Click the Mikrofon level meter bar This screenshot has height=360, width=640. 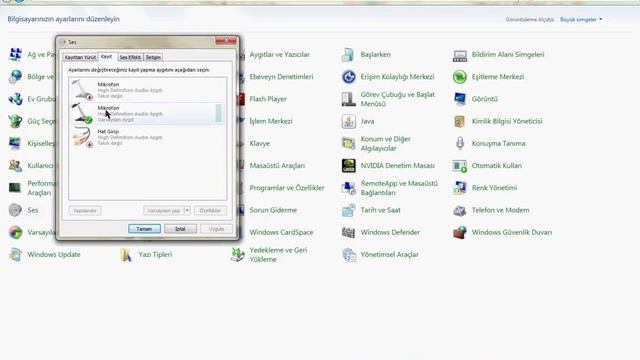(219, 113)
